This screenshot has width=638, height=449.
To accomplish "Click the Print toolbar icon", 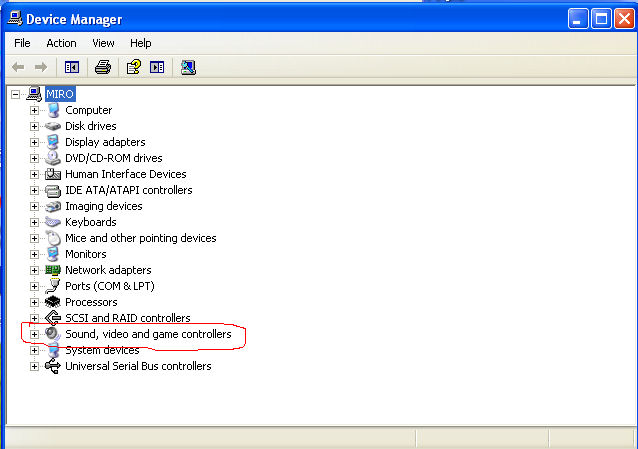I will click(102, 67).
